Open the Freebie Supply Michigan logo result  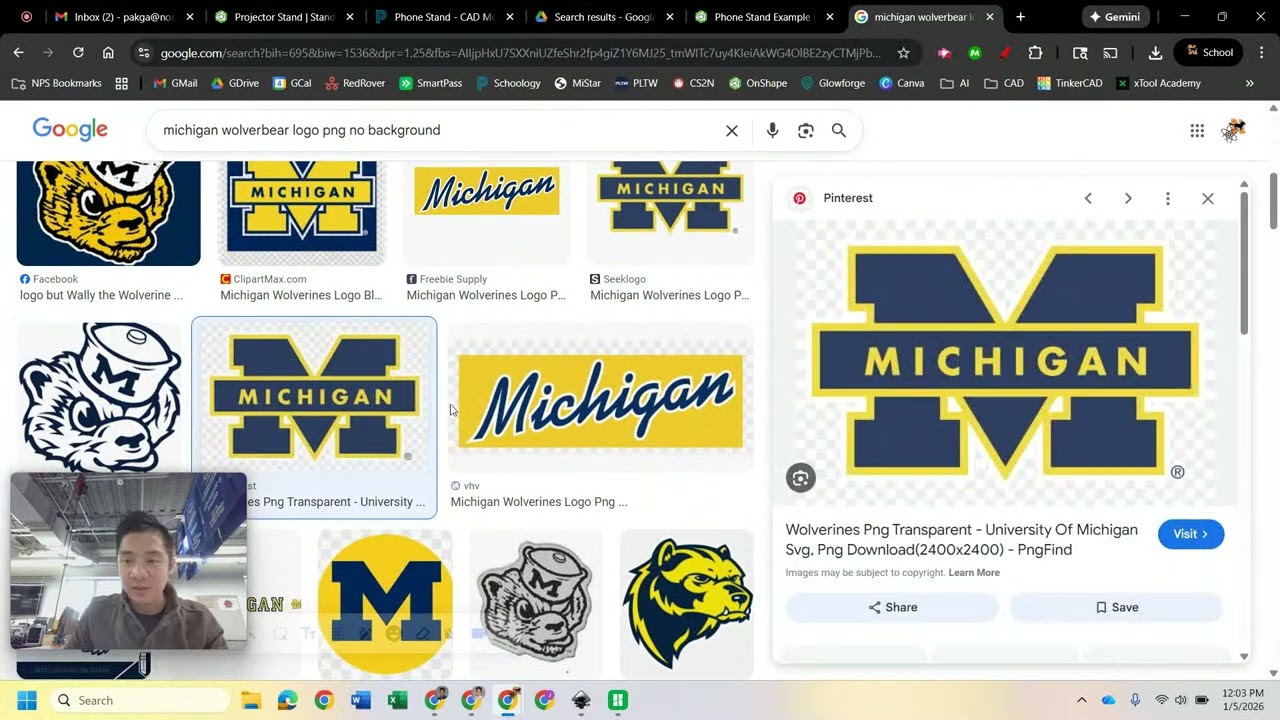[486, 212]
